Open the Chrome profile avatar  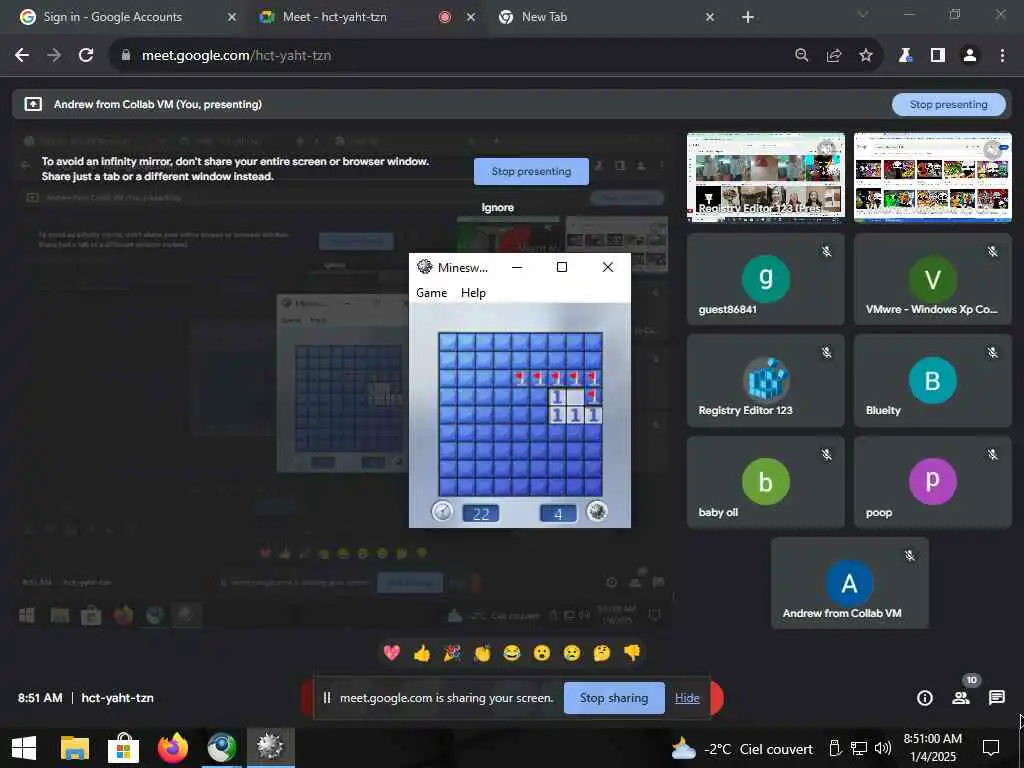pos(970,56)
